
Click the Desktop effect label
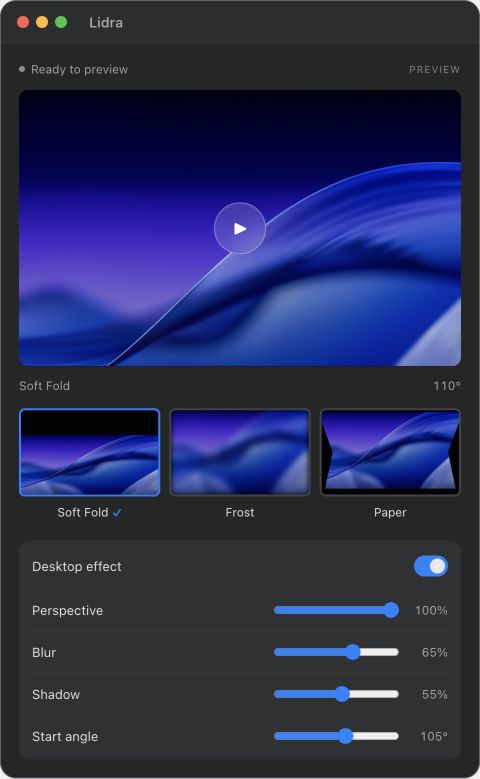tap(77, 566)
